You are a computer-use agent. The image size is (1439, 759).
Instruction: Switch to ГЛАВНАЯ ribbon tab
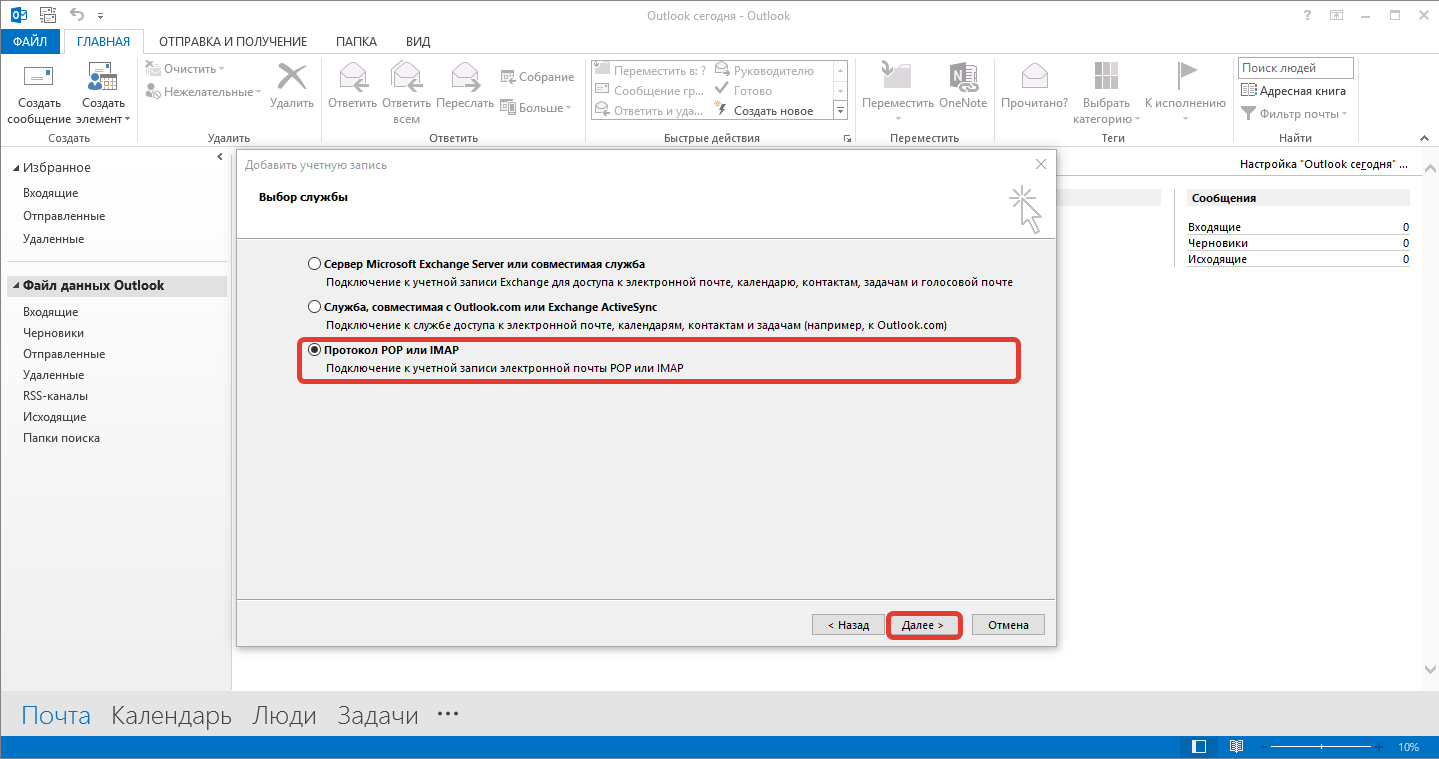(104, 42)
